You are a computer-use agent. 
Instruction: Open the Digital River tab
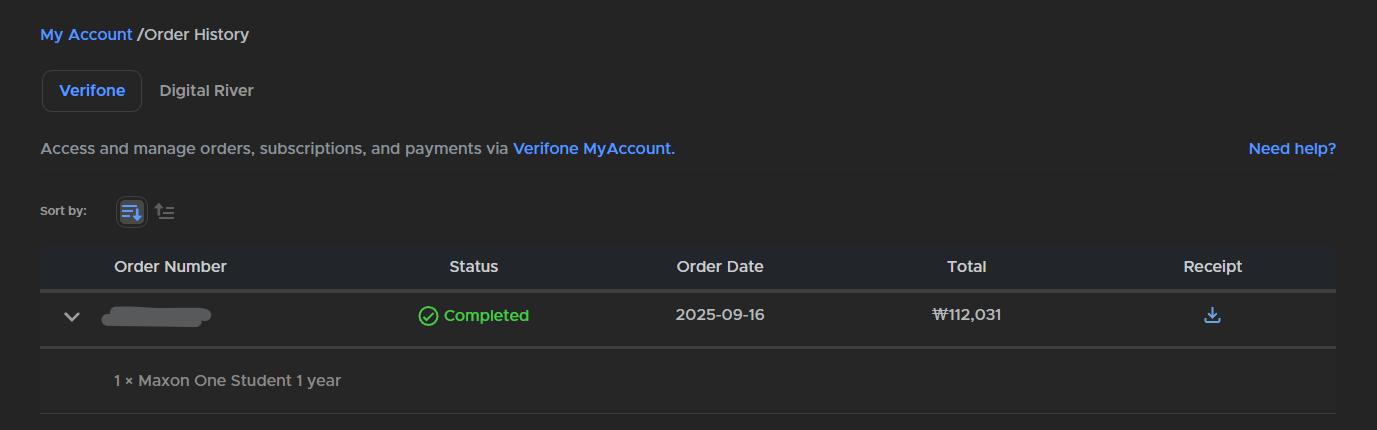(x=206, y=91)
